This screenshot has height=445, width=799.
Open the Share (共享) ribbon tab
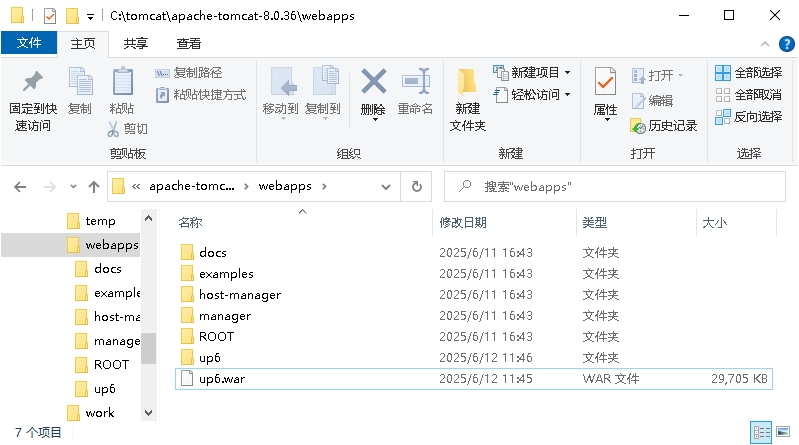click(136, 44)
